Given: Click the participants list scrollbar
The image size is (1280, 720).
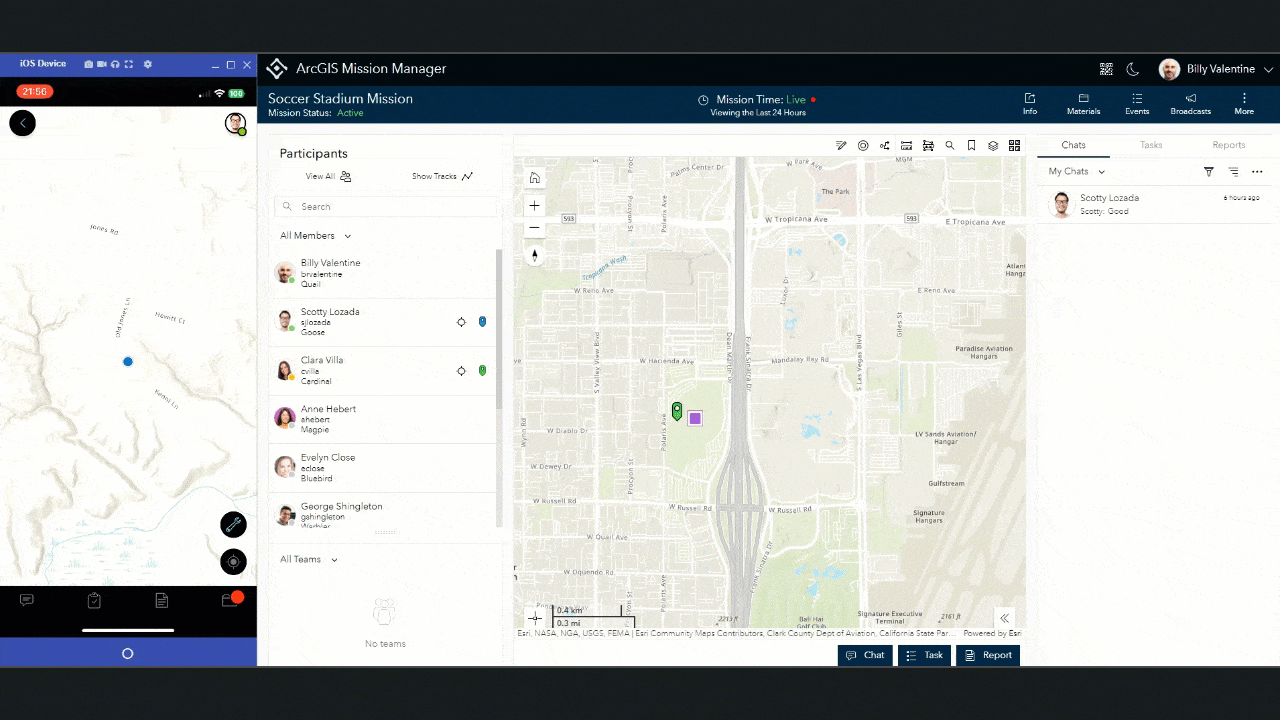Looking at the screenshot, I should click(499, 329).
